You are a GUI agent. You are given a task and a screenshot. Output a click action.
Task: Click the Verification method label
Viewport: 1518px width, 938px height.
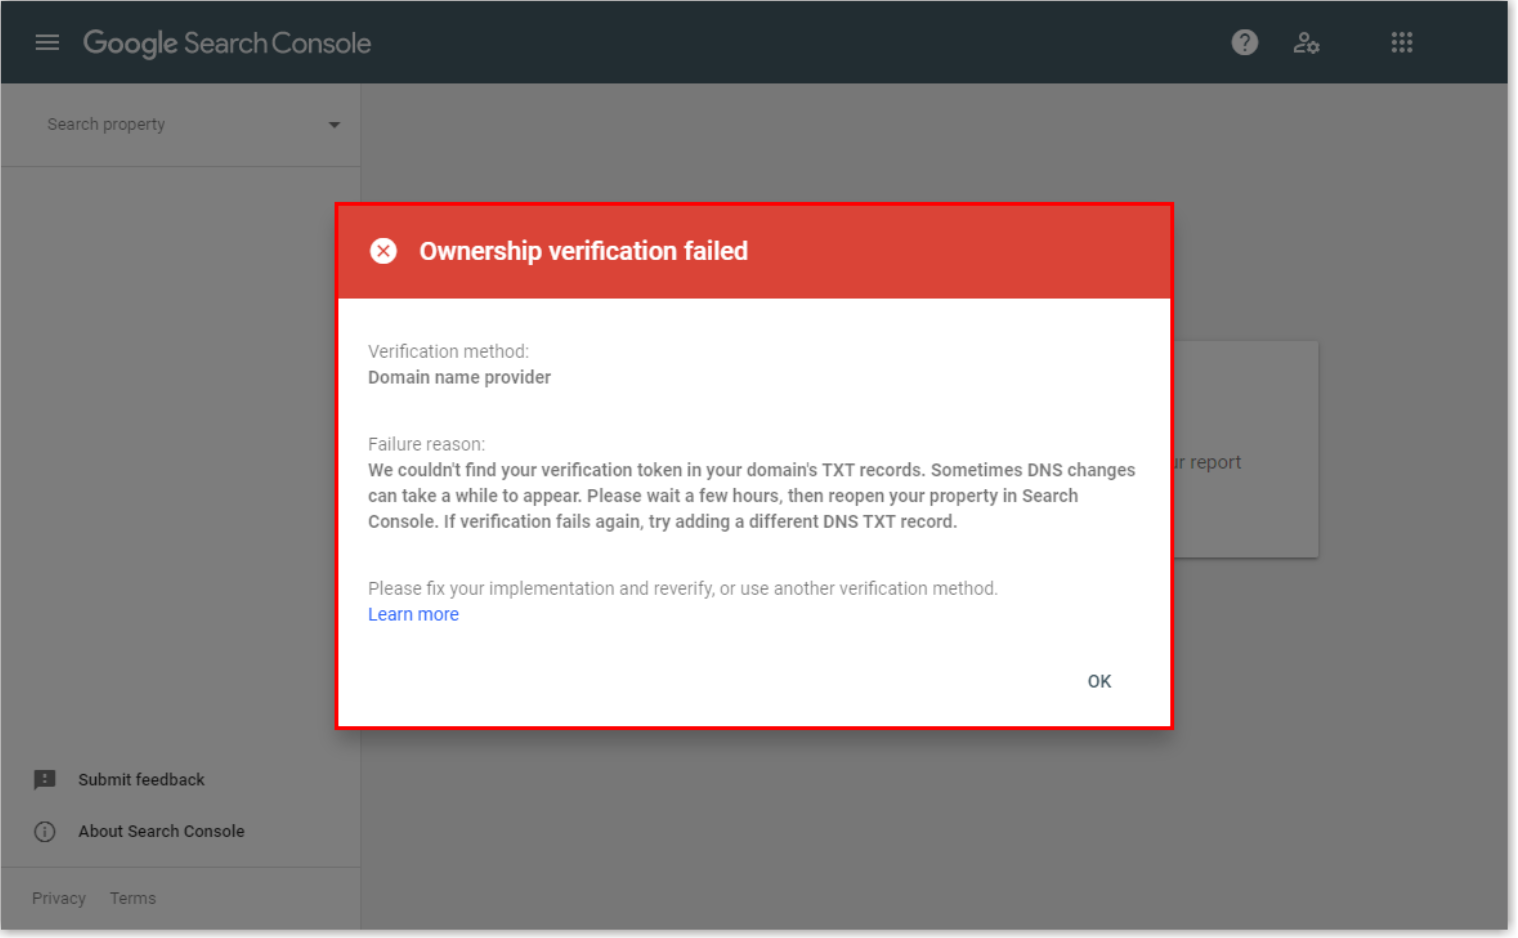point(448,351)
